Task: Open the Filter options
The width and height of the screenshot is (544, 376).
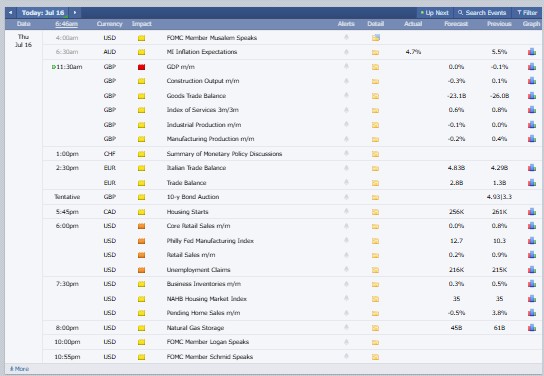Action: tap(527, 13)
